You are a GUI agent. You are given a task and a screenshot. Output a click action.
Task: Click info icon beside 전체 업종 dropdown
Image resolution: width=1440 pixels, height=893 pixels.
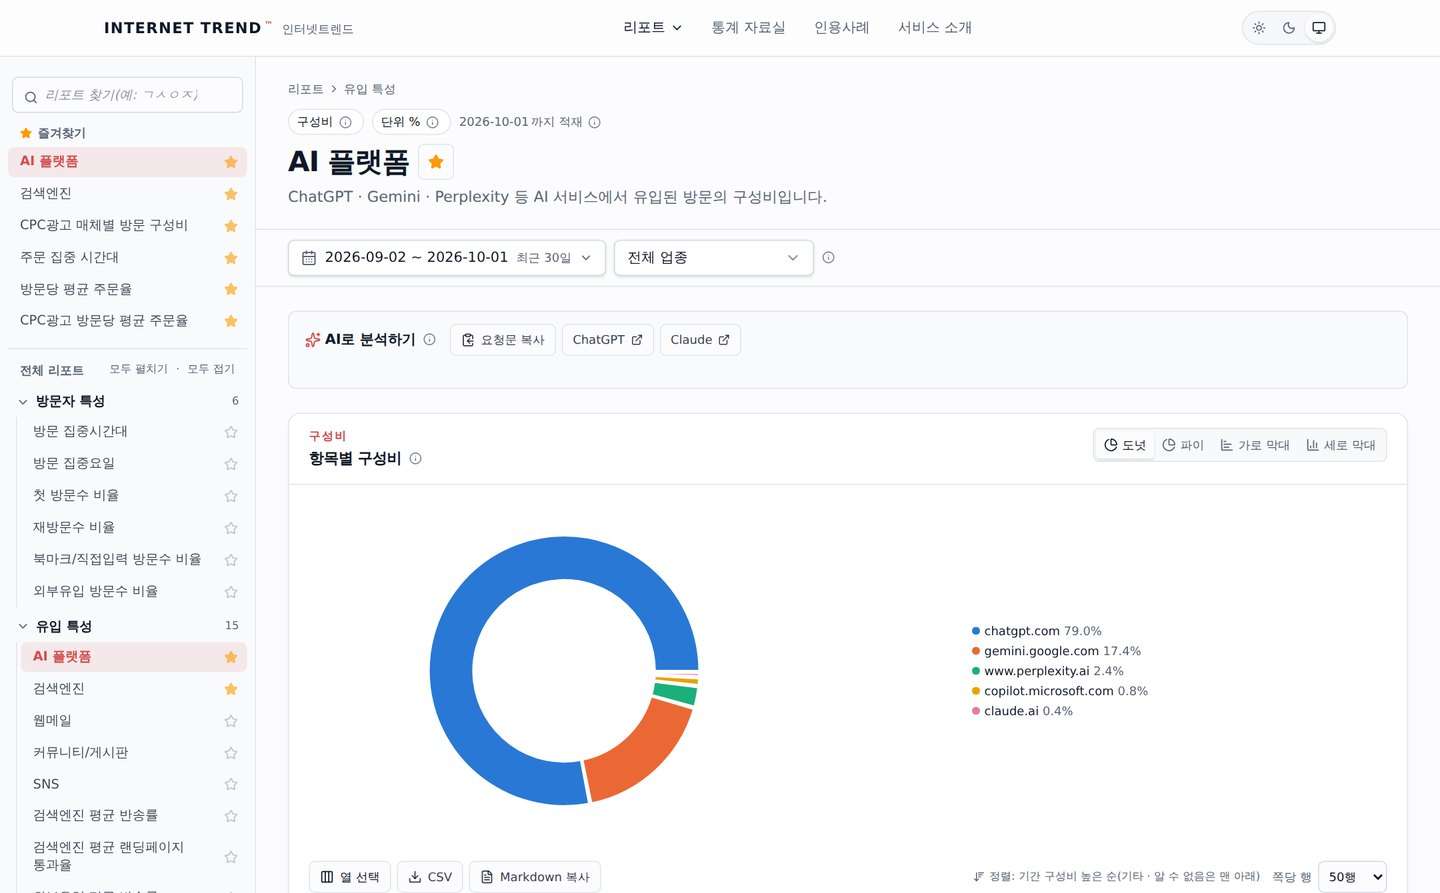pyautogui.click(x=828, y=257)
